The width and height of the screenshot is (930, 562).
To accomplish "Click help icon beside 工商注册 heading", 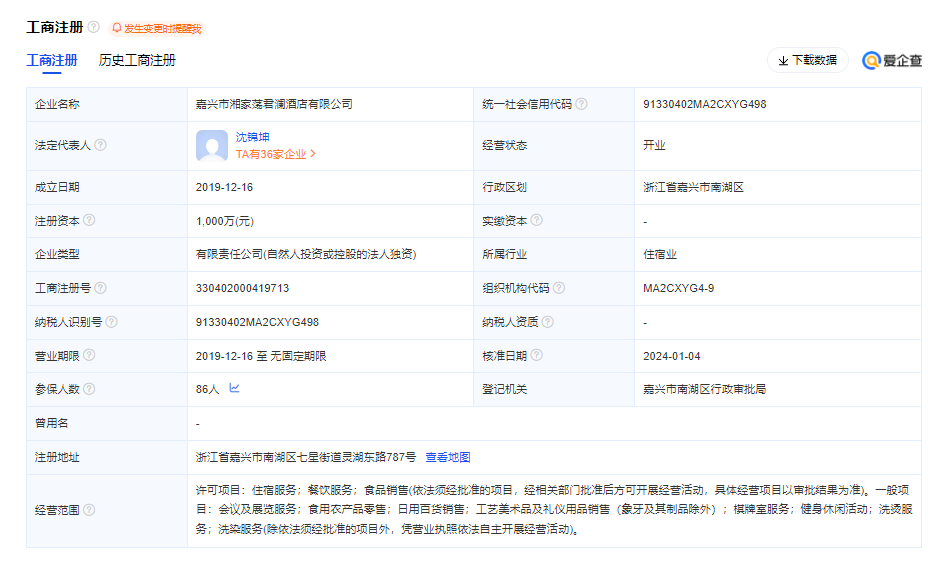I will coord(94,27).
